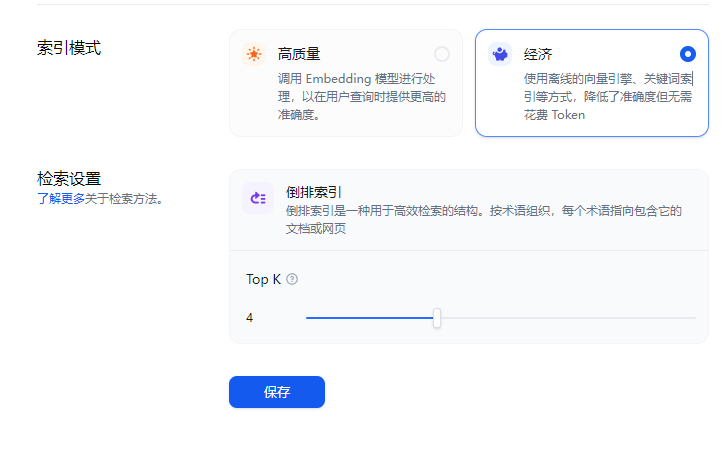The height and width of the screenshot is (455, 727).
Task: Click the 倒排索引 inverted index icon
Action: point(258,199)
